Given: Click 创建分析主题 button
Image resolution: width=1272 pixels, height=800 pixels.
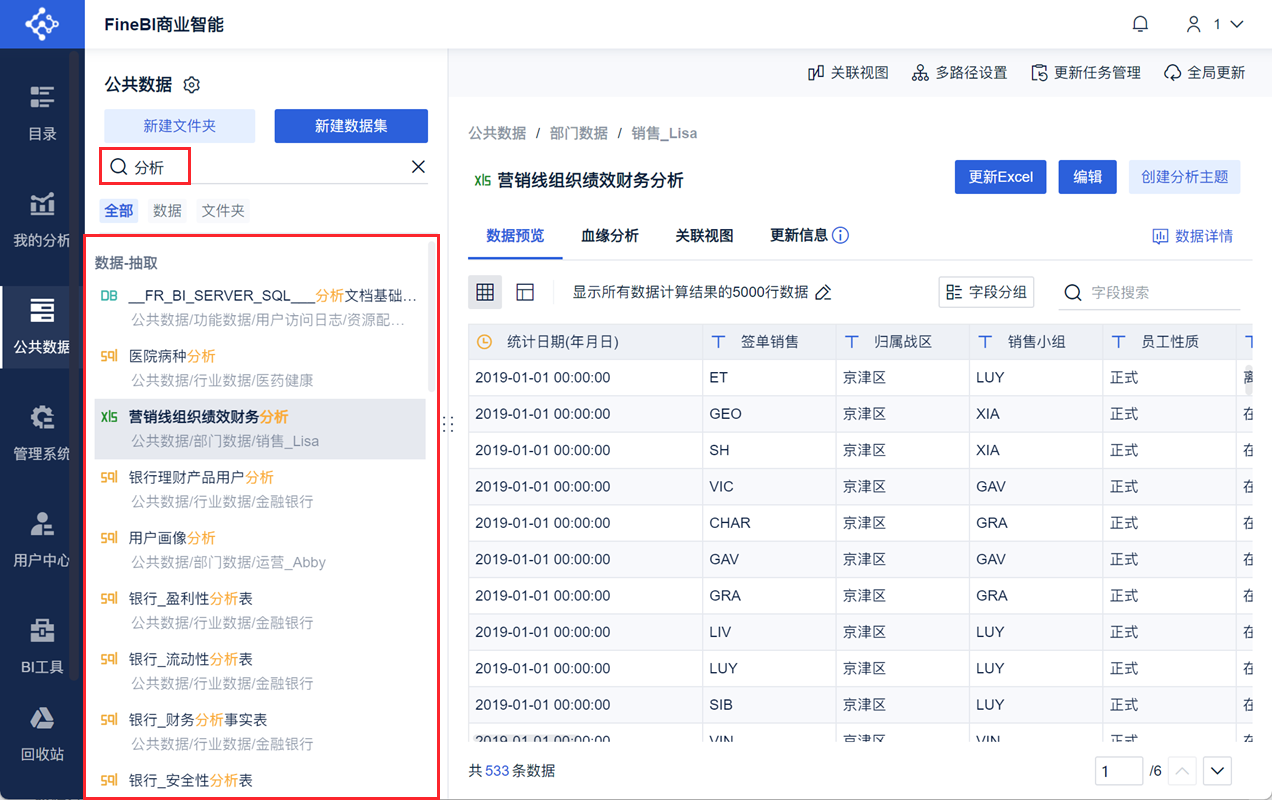Looking at the screenshot, I should click(1185, 177).
